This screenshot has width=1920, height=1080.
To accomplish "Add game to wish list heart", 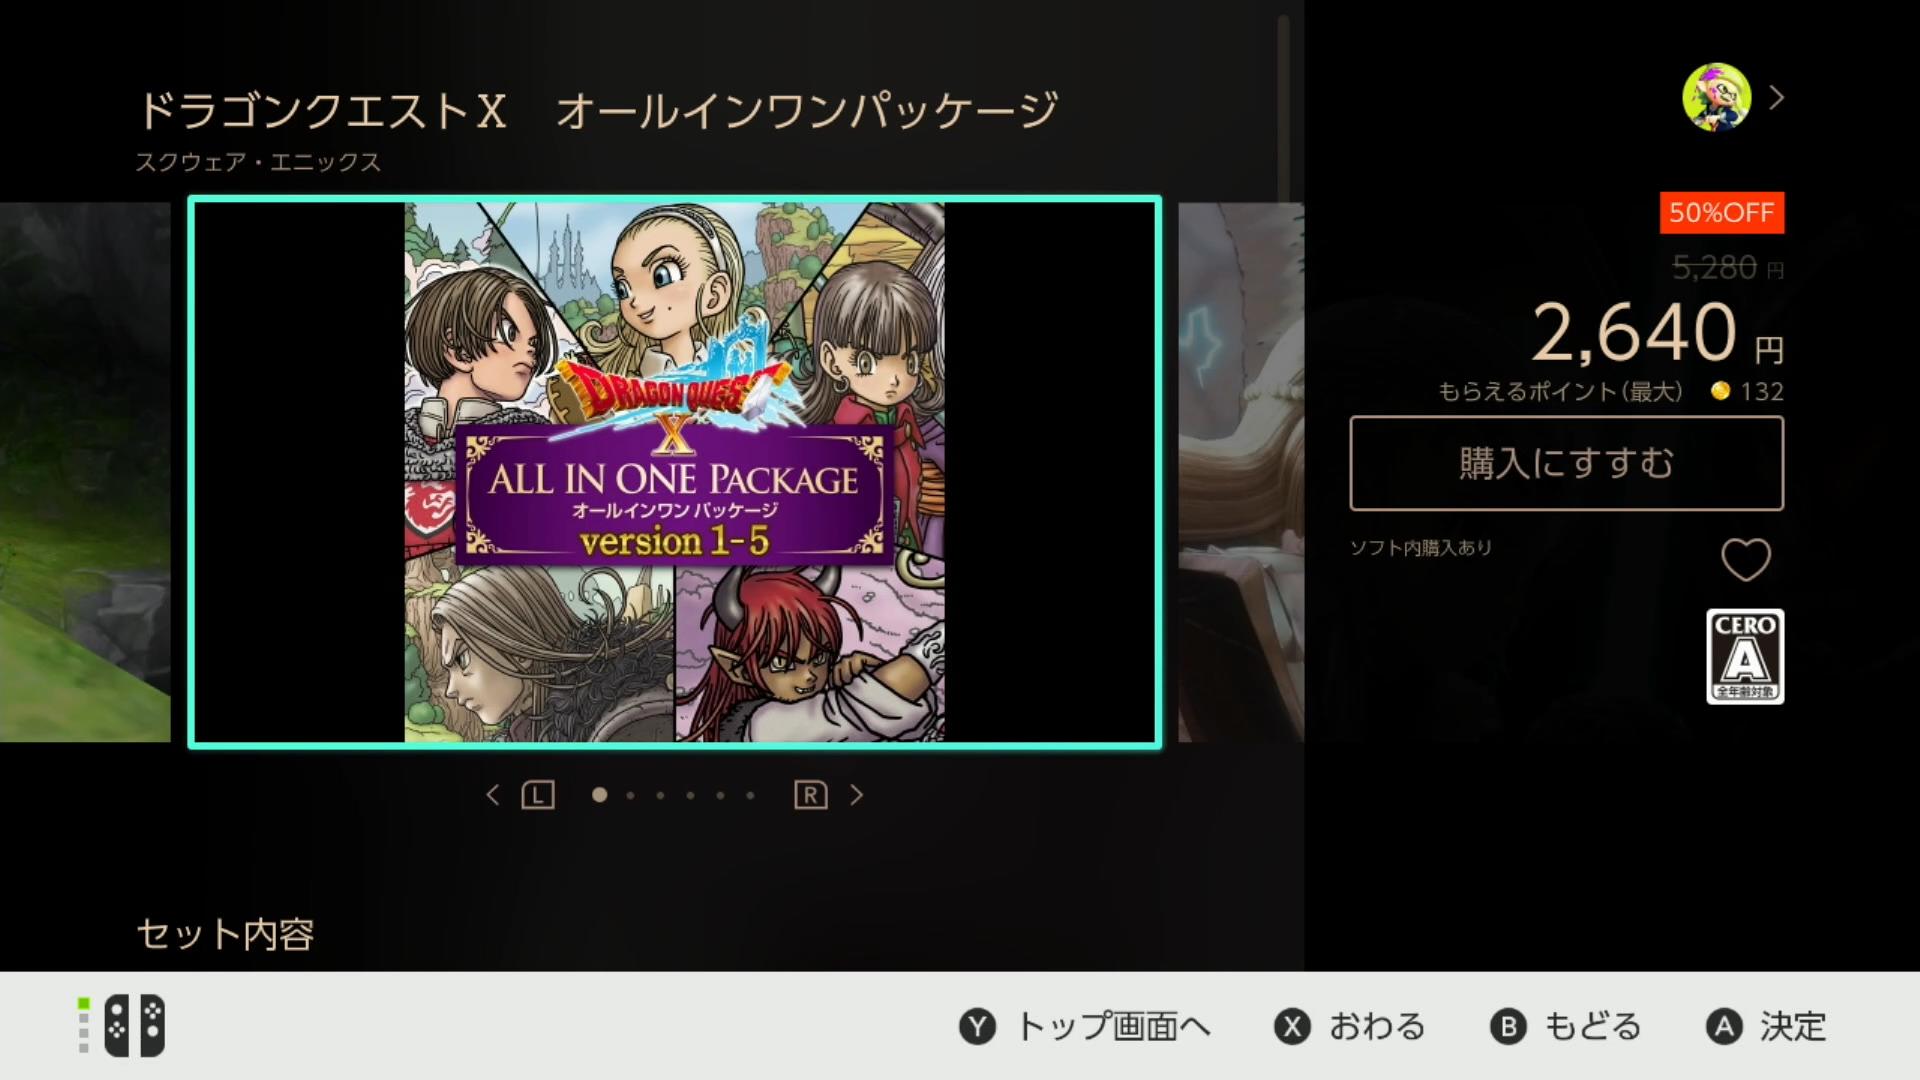I will tap(1746, 559).
